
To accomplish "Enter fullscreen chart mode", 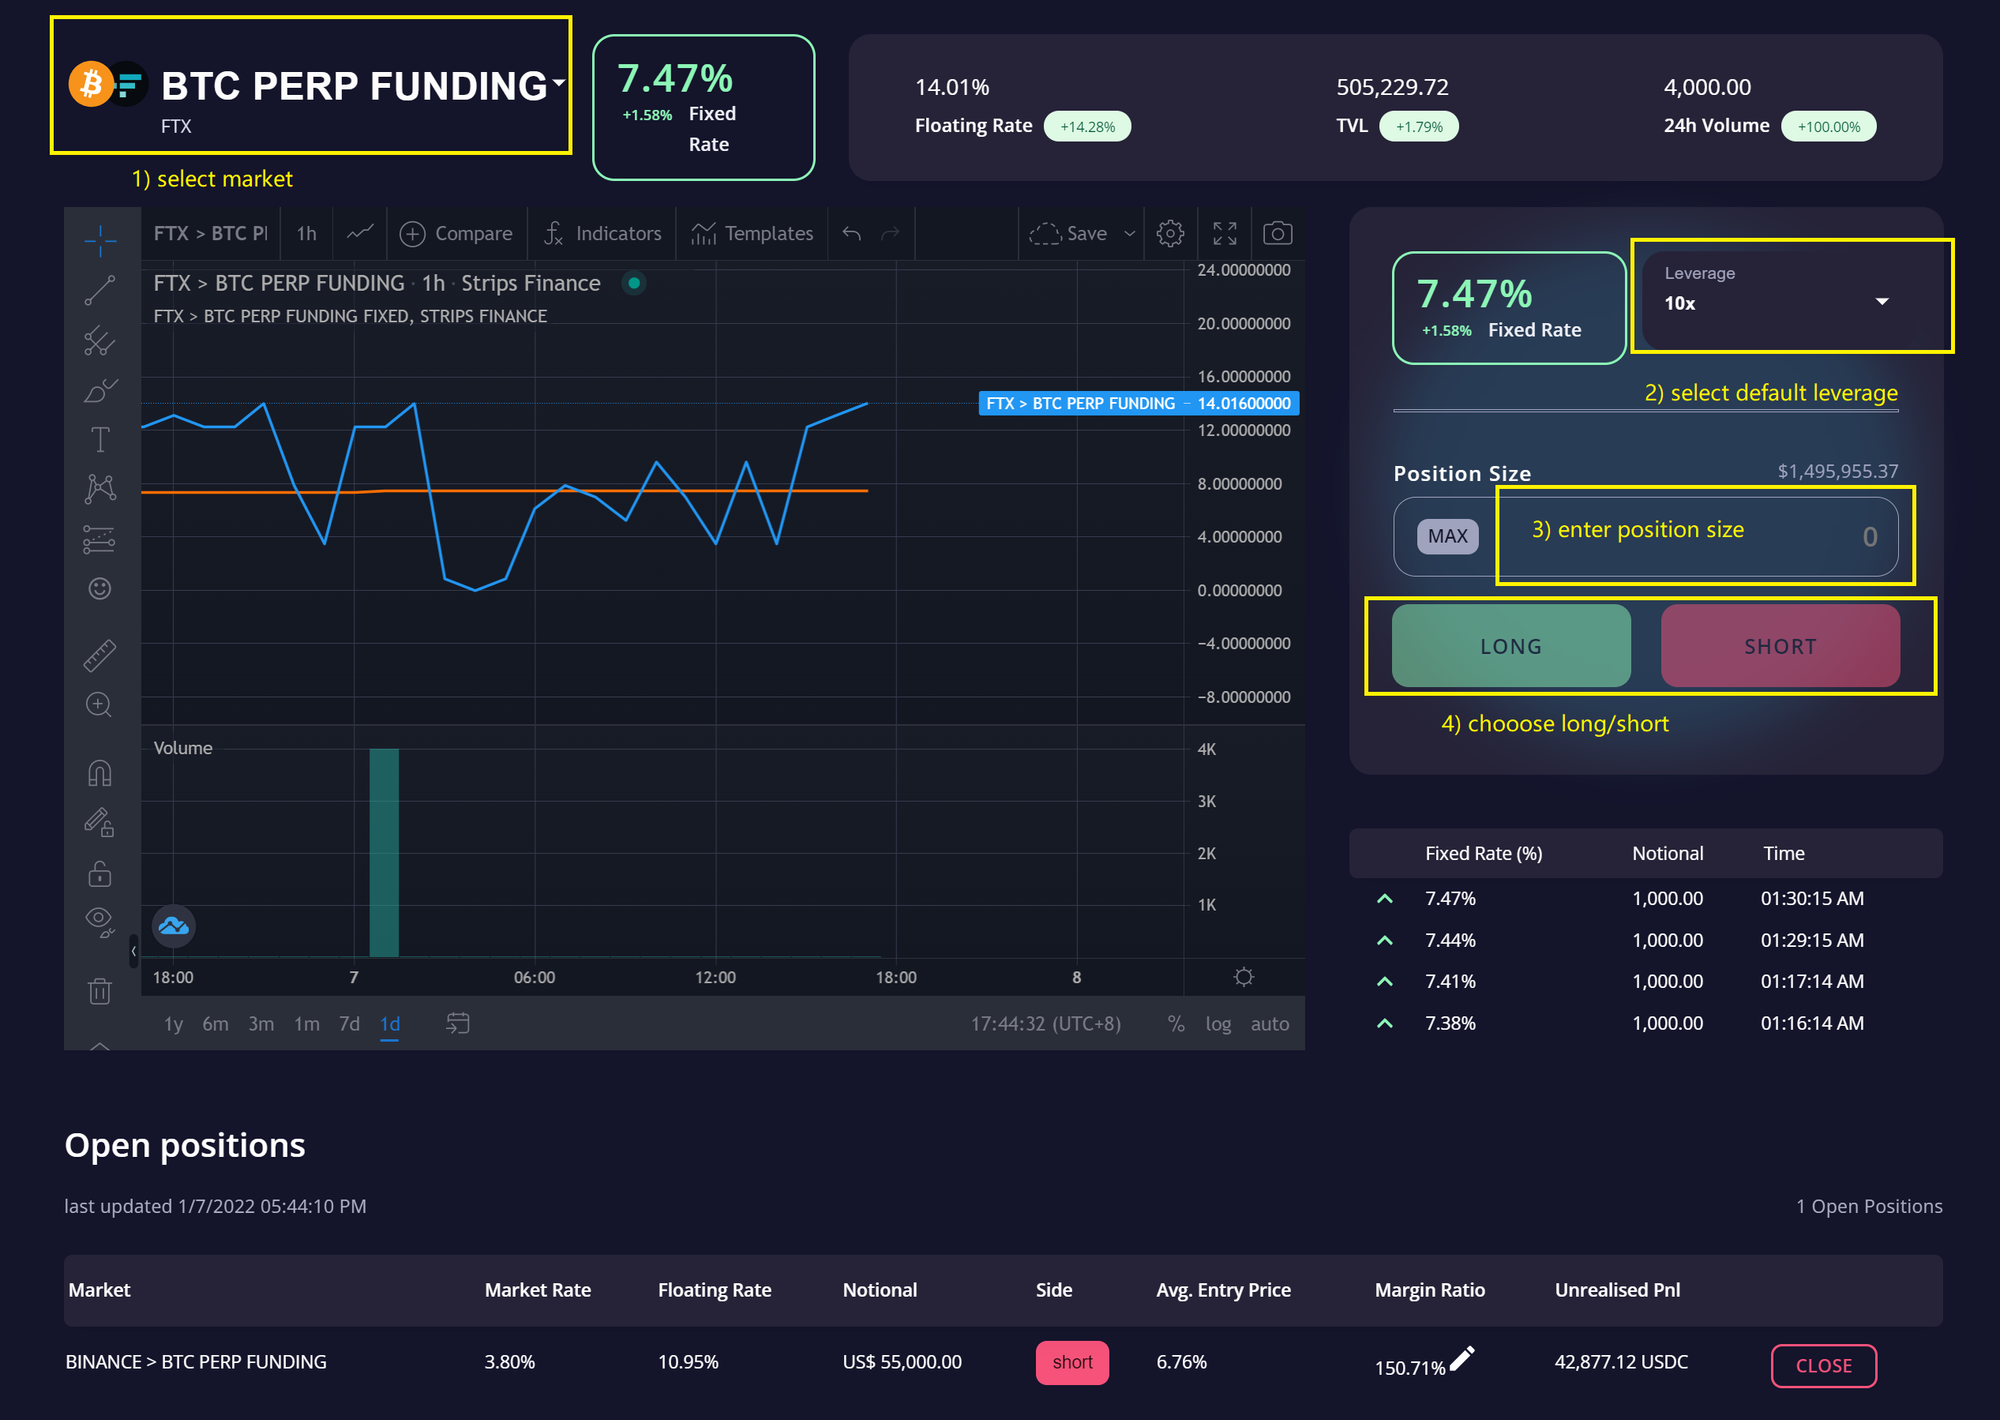I will pyautogui.click(x=1225, y=233).
